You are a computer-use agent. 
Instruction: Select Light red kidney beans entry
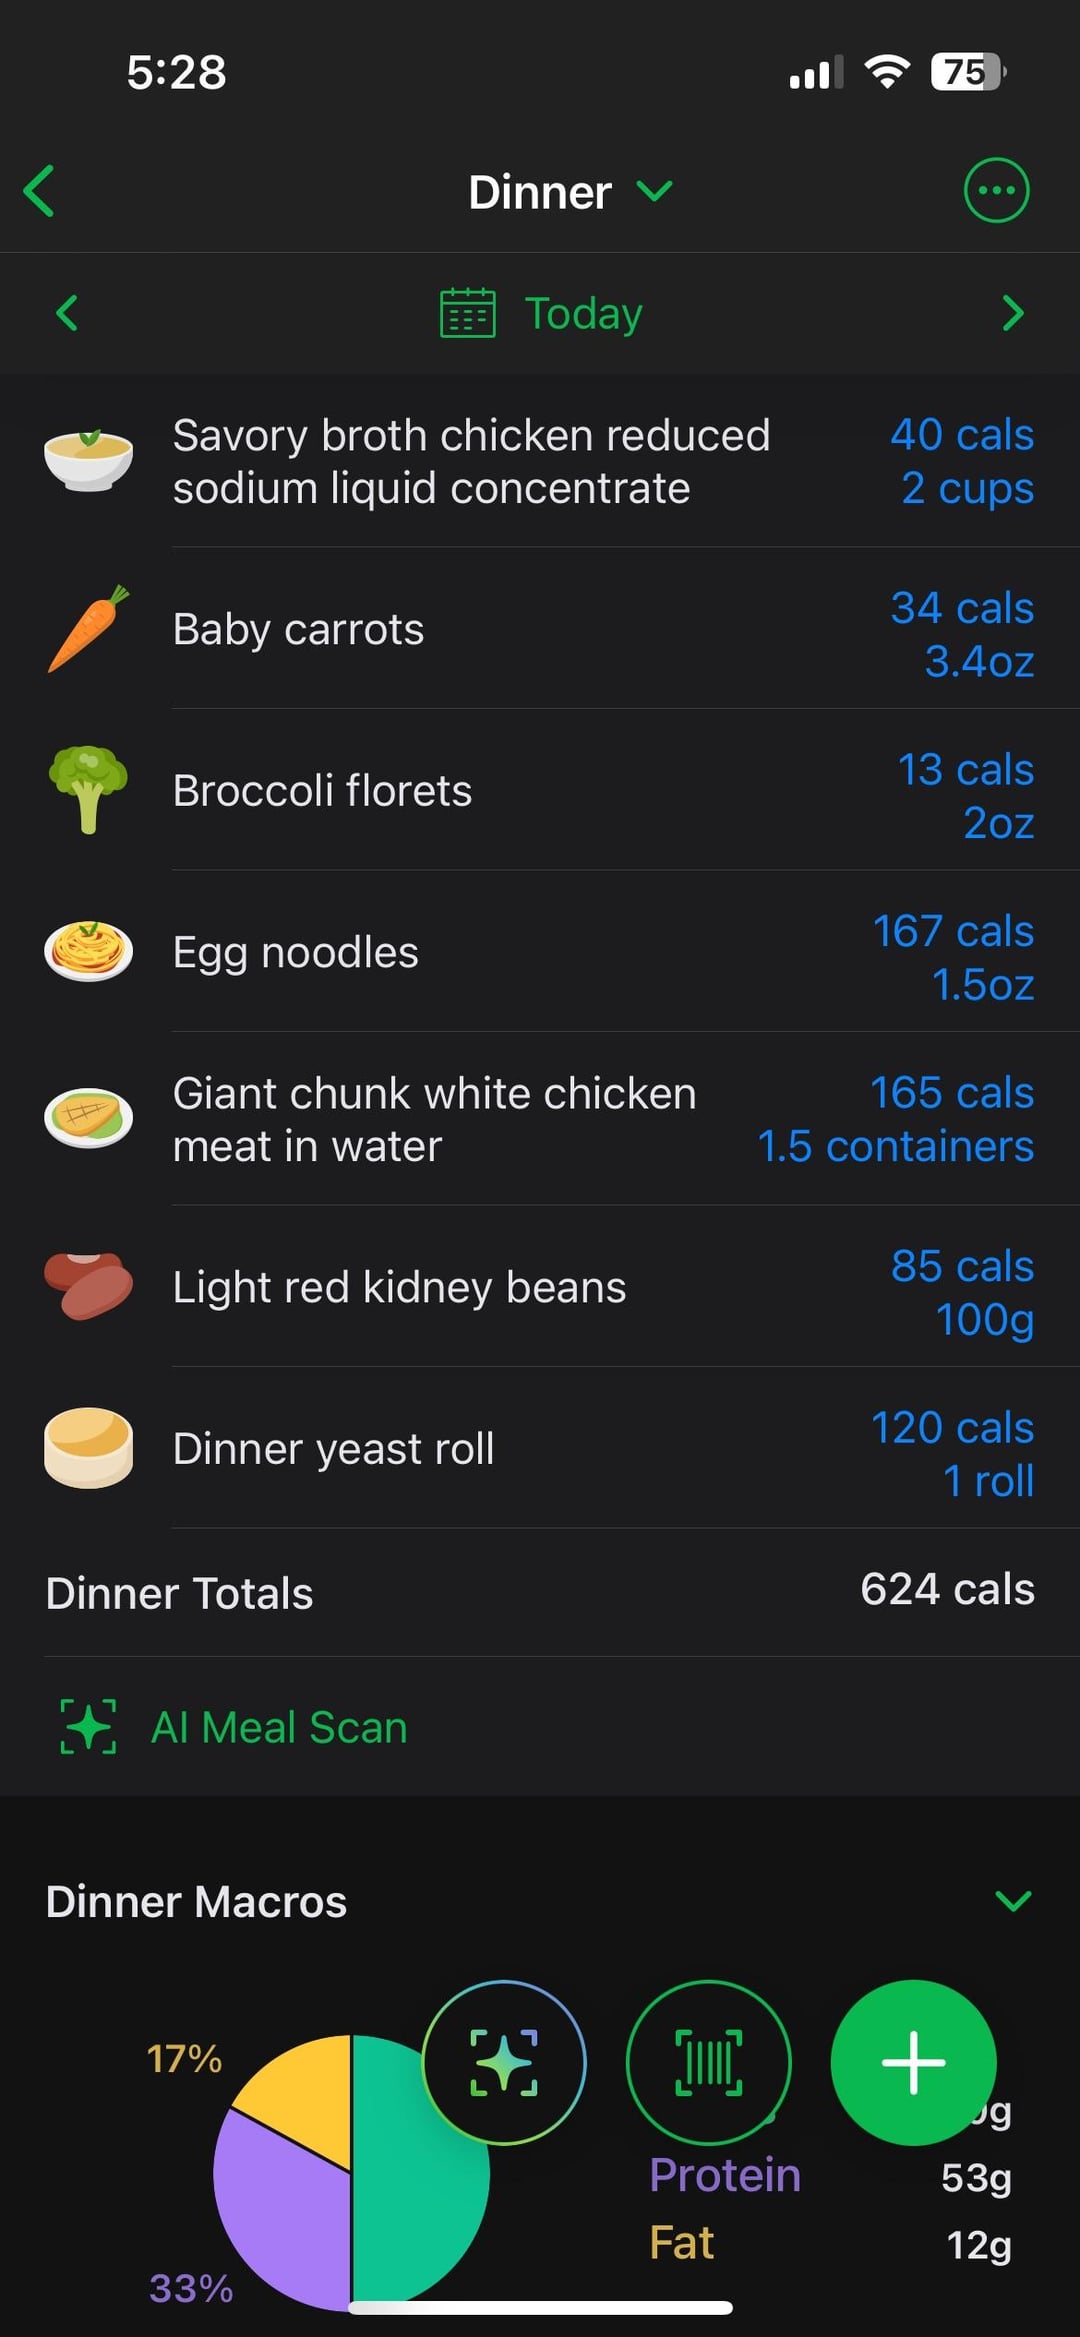coord(399,1287)
